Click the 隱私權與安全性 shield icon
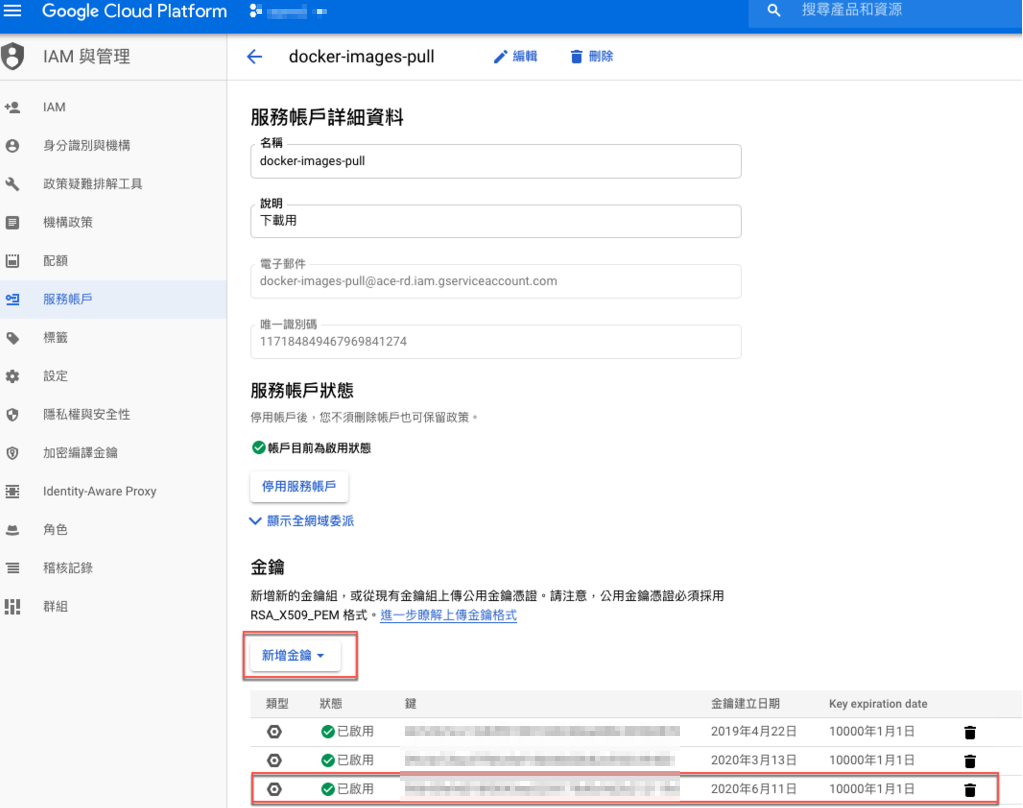The width and height of the screenshot is (1023, 808). click(12, 414)
